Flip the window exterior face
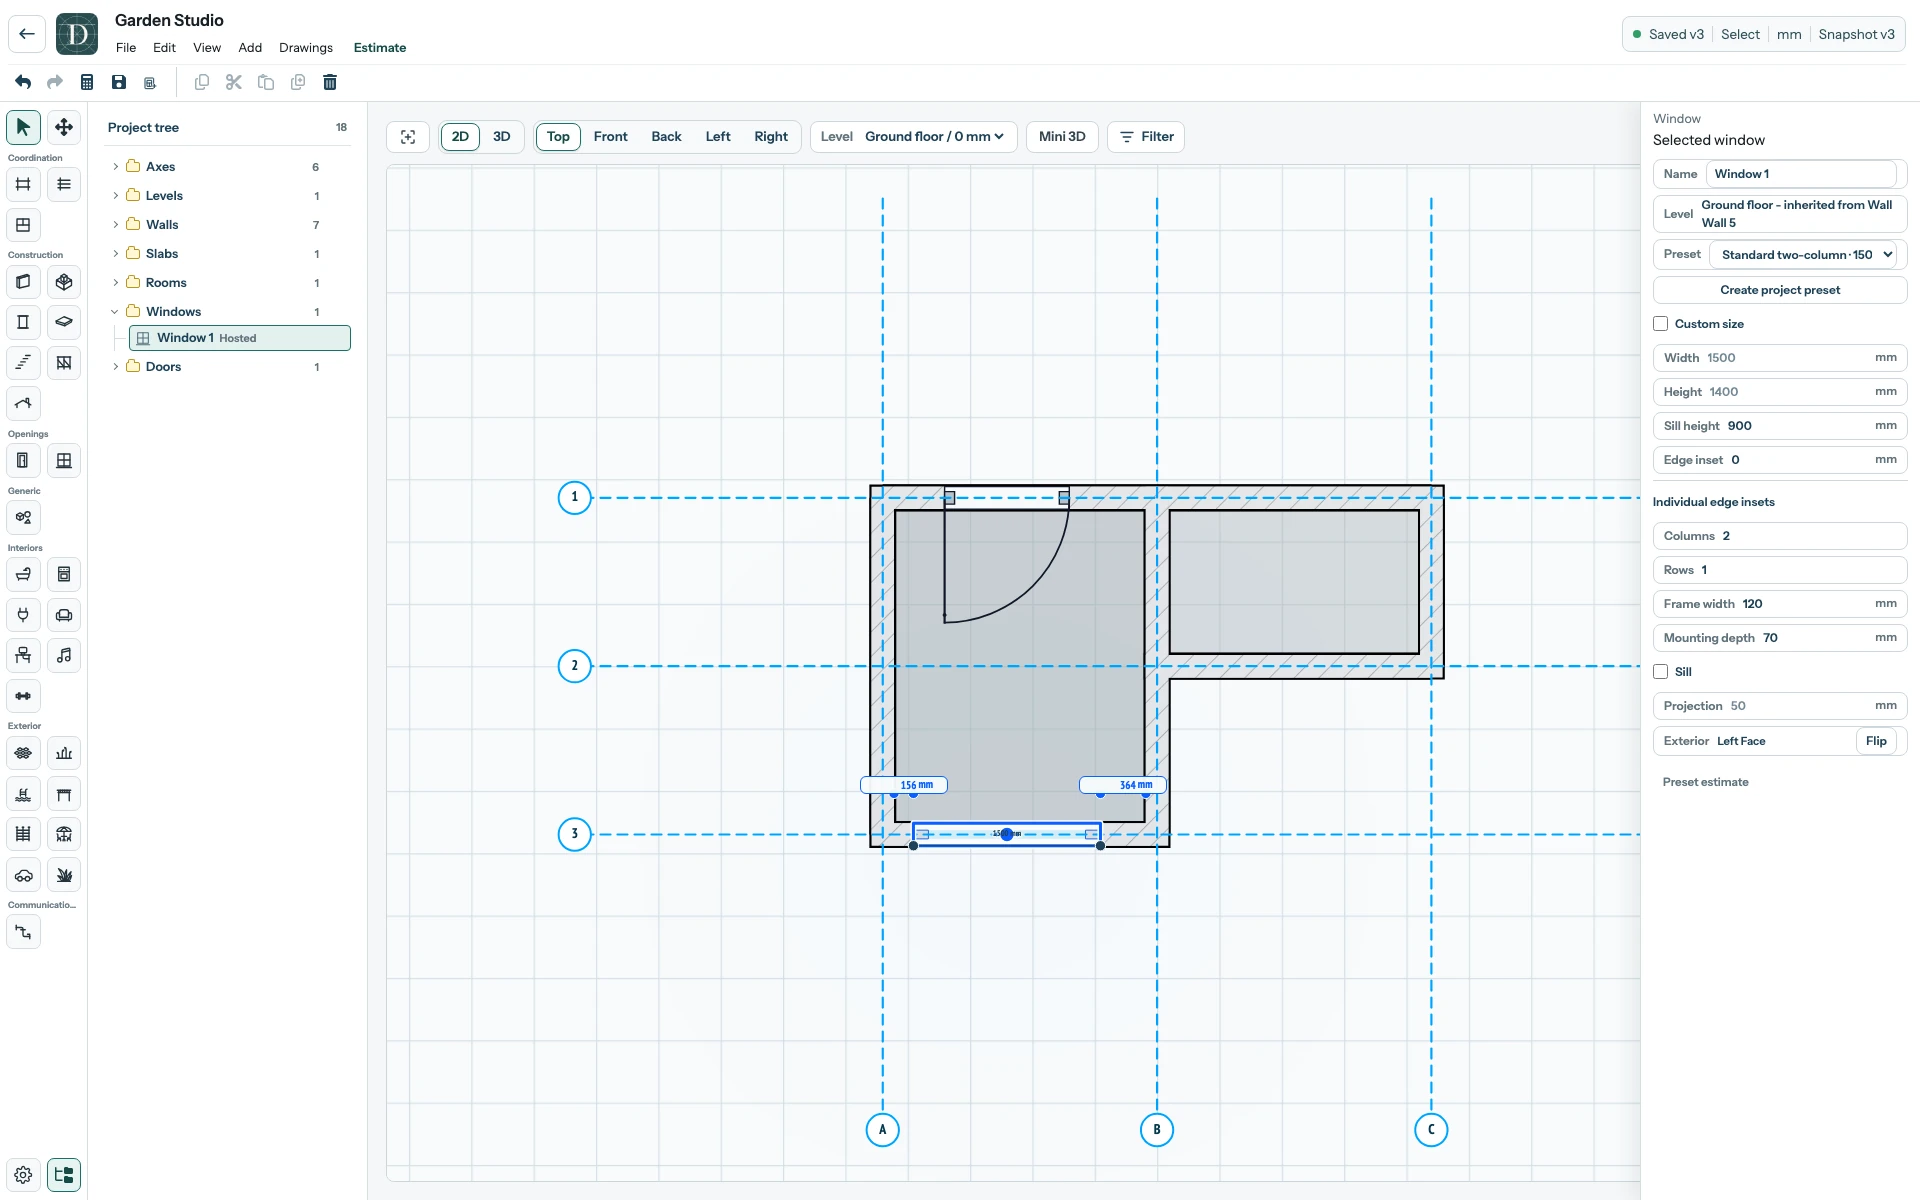The width and height of the screenshot is (1920, 1200). pyautogui.click(x=1876, y=741)
